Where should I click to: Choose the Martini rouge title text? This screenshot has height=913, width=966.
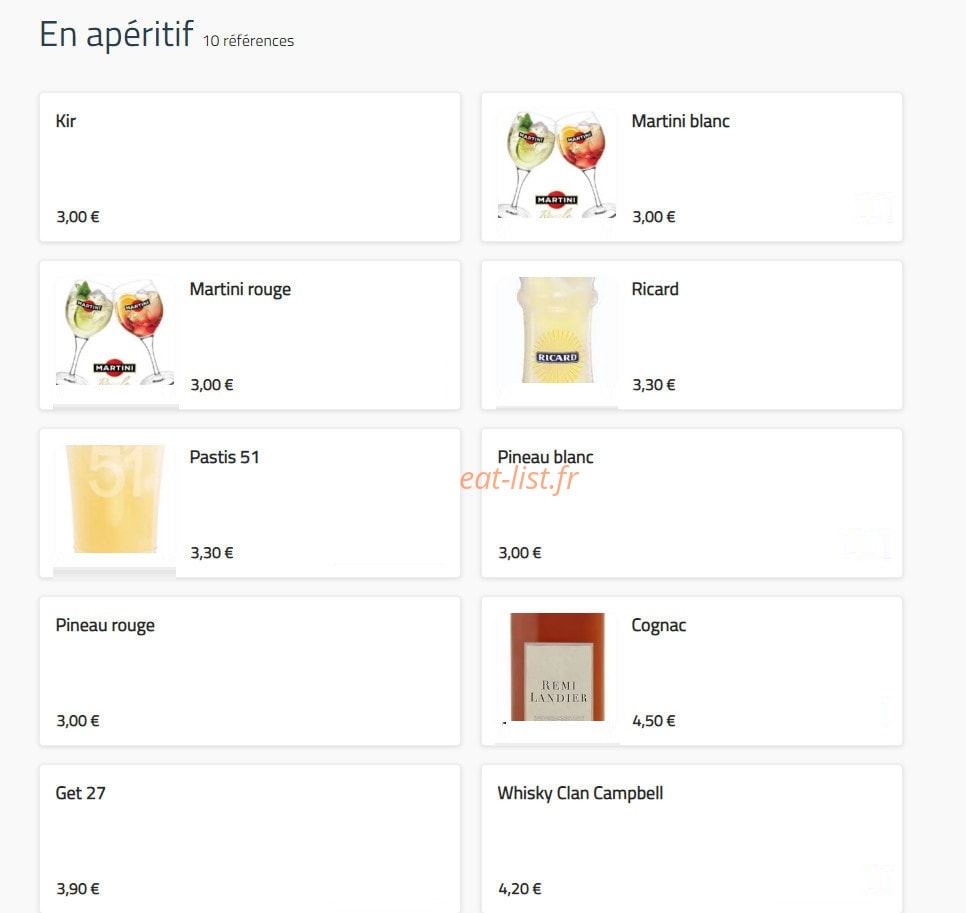point(240,290)
